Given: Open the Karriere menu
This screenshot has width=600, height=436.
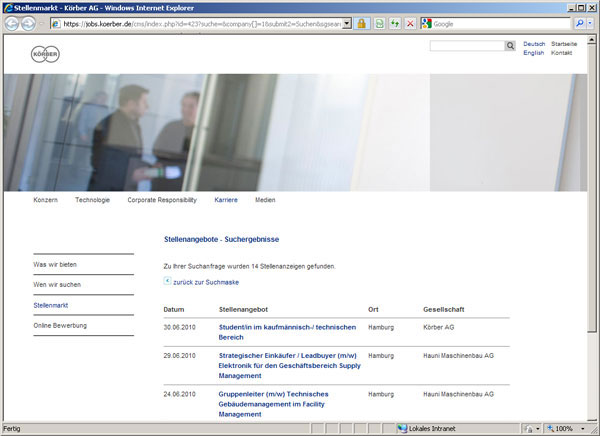Looking at the screenshot, I should pyautogui.click(x=226, y=200).
